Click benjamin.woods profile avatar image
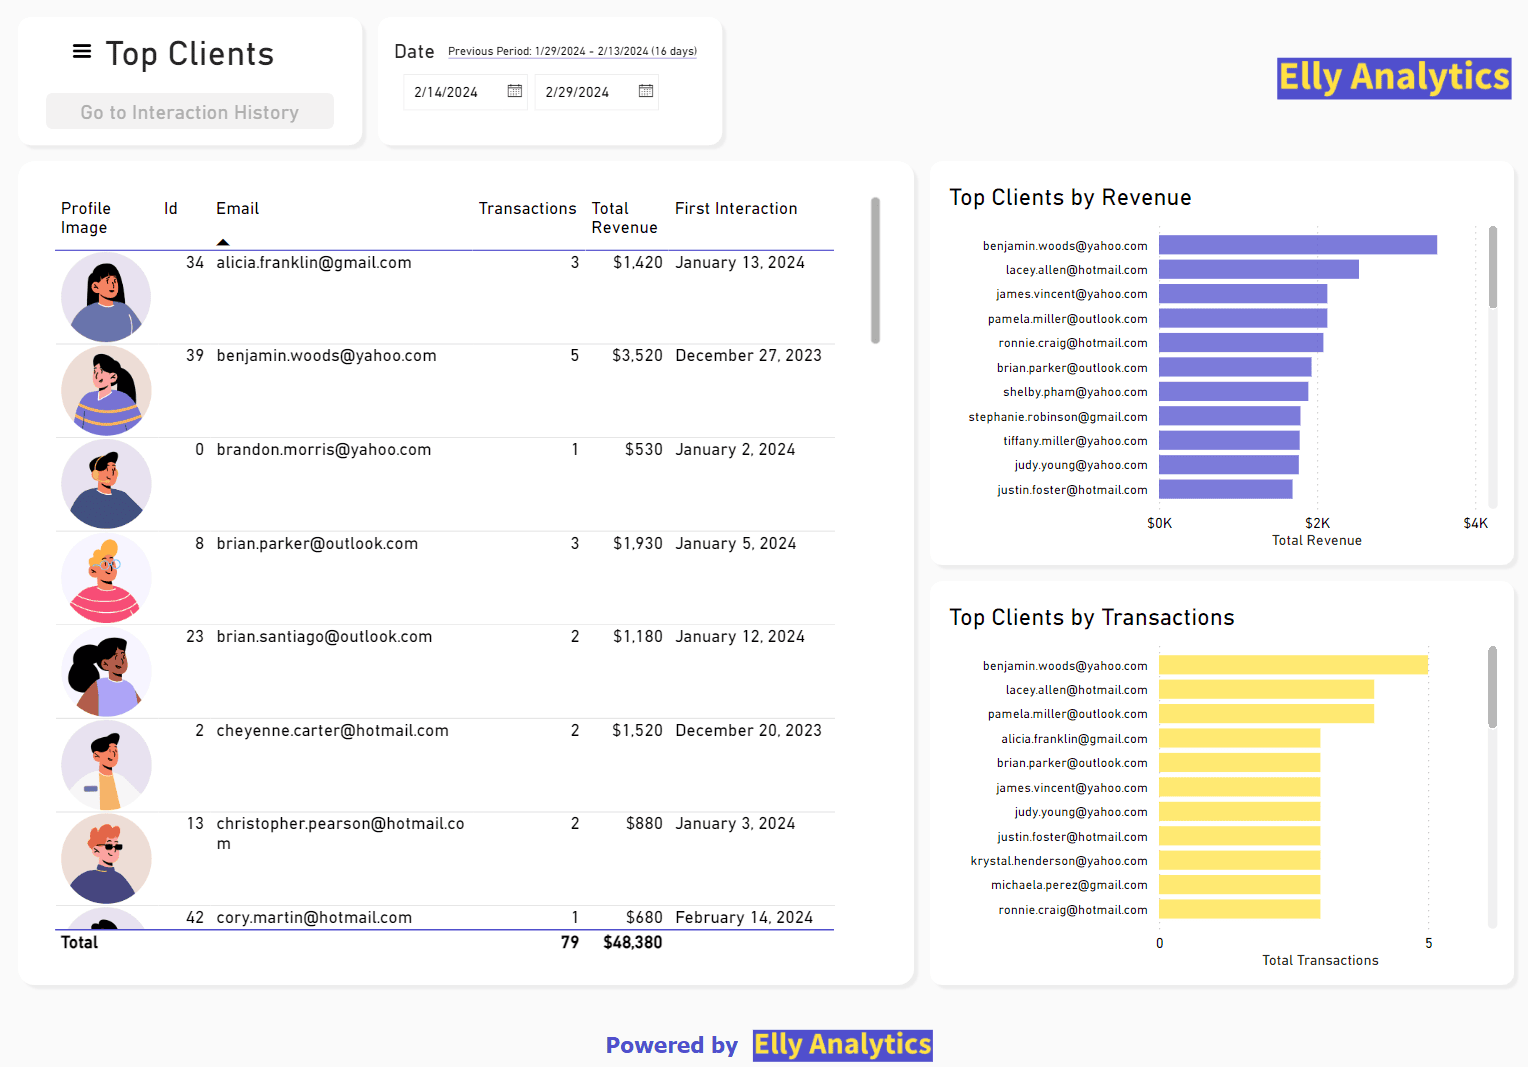This screenshot has width=1528, height=1067. coord(106,391)
